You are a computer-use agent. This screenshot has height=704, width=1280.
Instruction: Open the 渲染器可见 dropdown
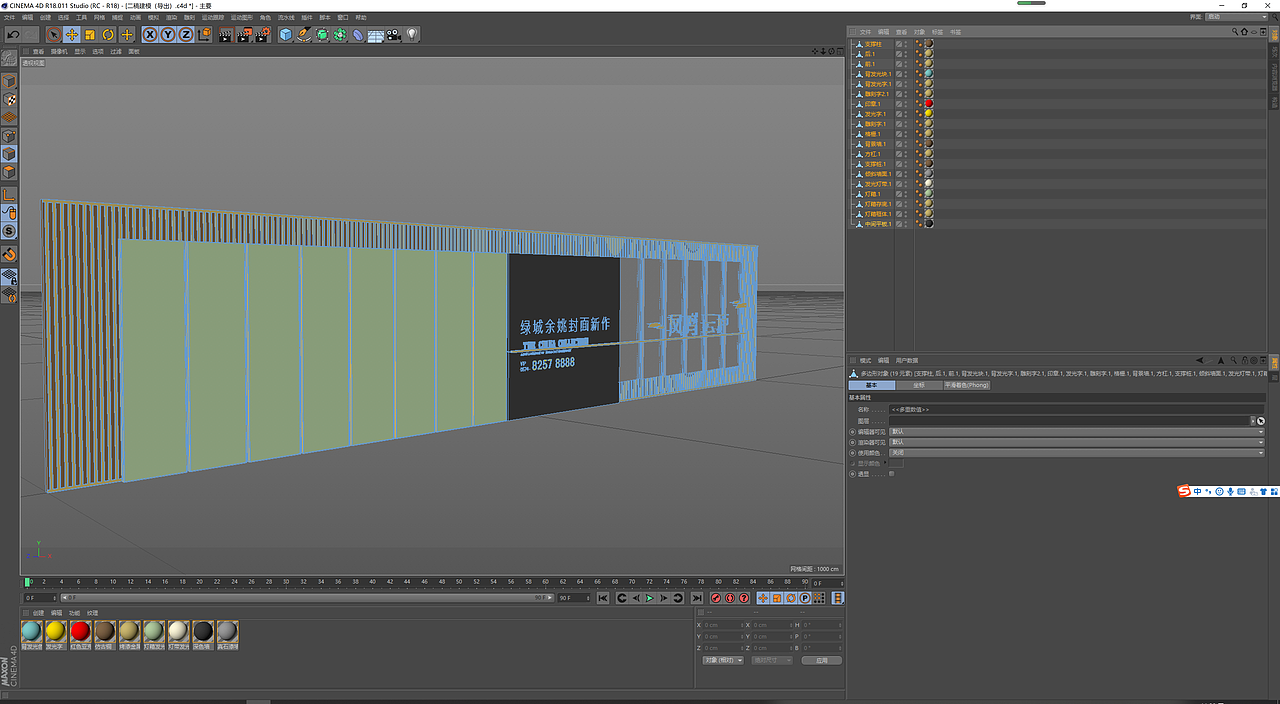(1077, 442)
